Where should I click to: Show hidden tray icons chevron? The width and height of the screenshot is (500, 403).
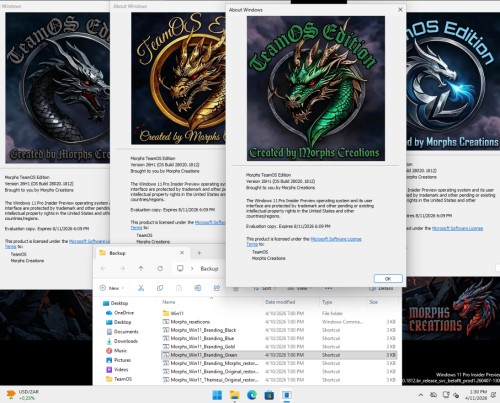point(421,395)
